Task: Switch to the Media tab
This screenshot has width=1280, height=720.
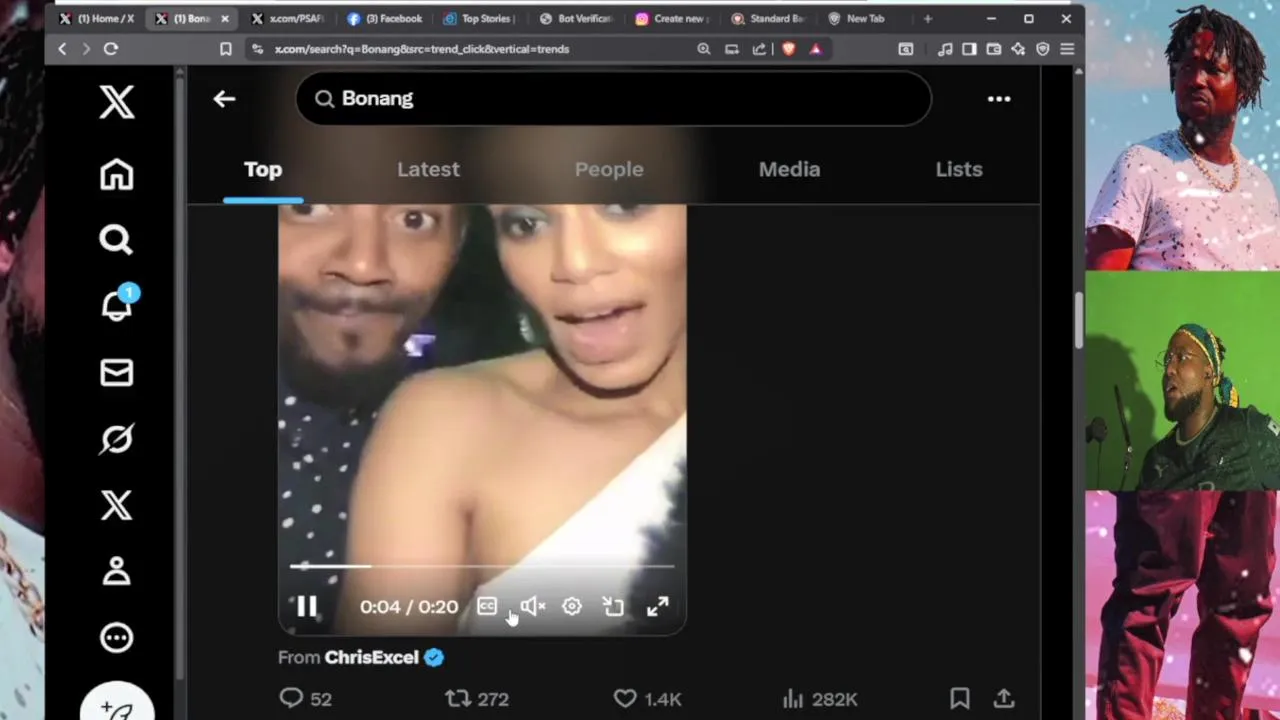Action: pos(789,169)
